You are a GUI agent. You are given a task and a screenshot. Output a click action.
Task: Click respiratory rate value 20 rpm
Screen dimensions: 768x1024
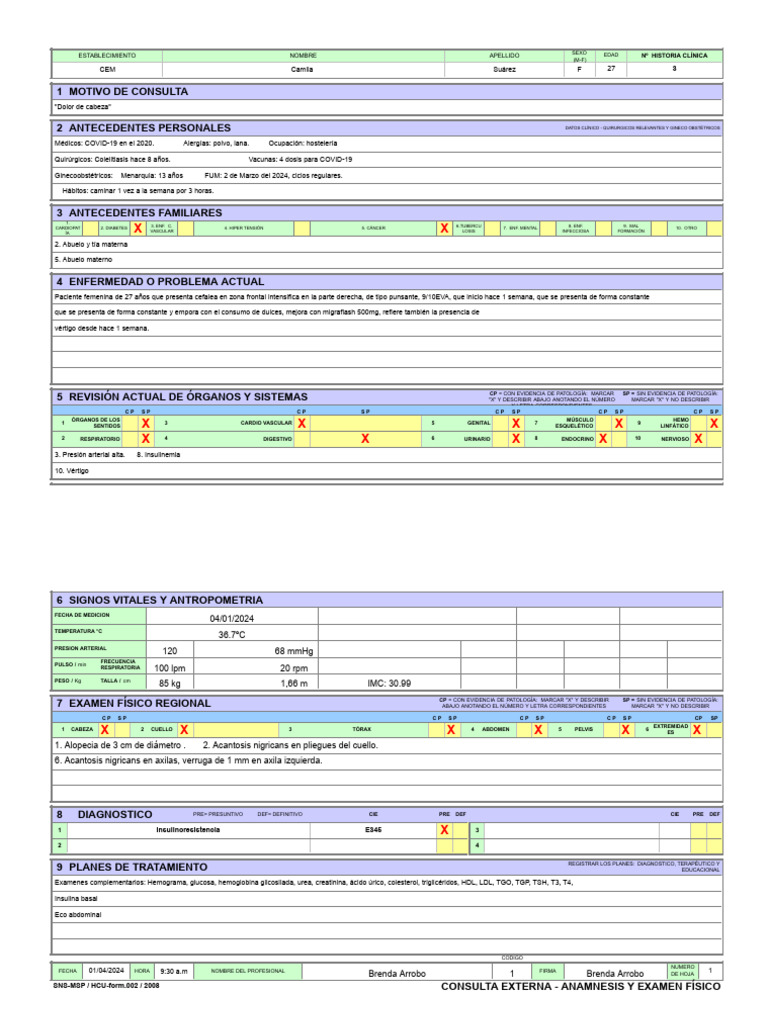point(294,668)
